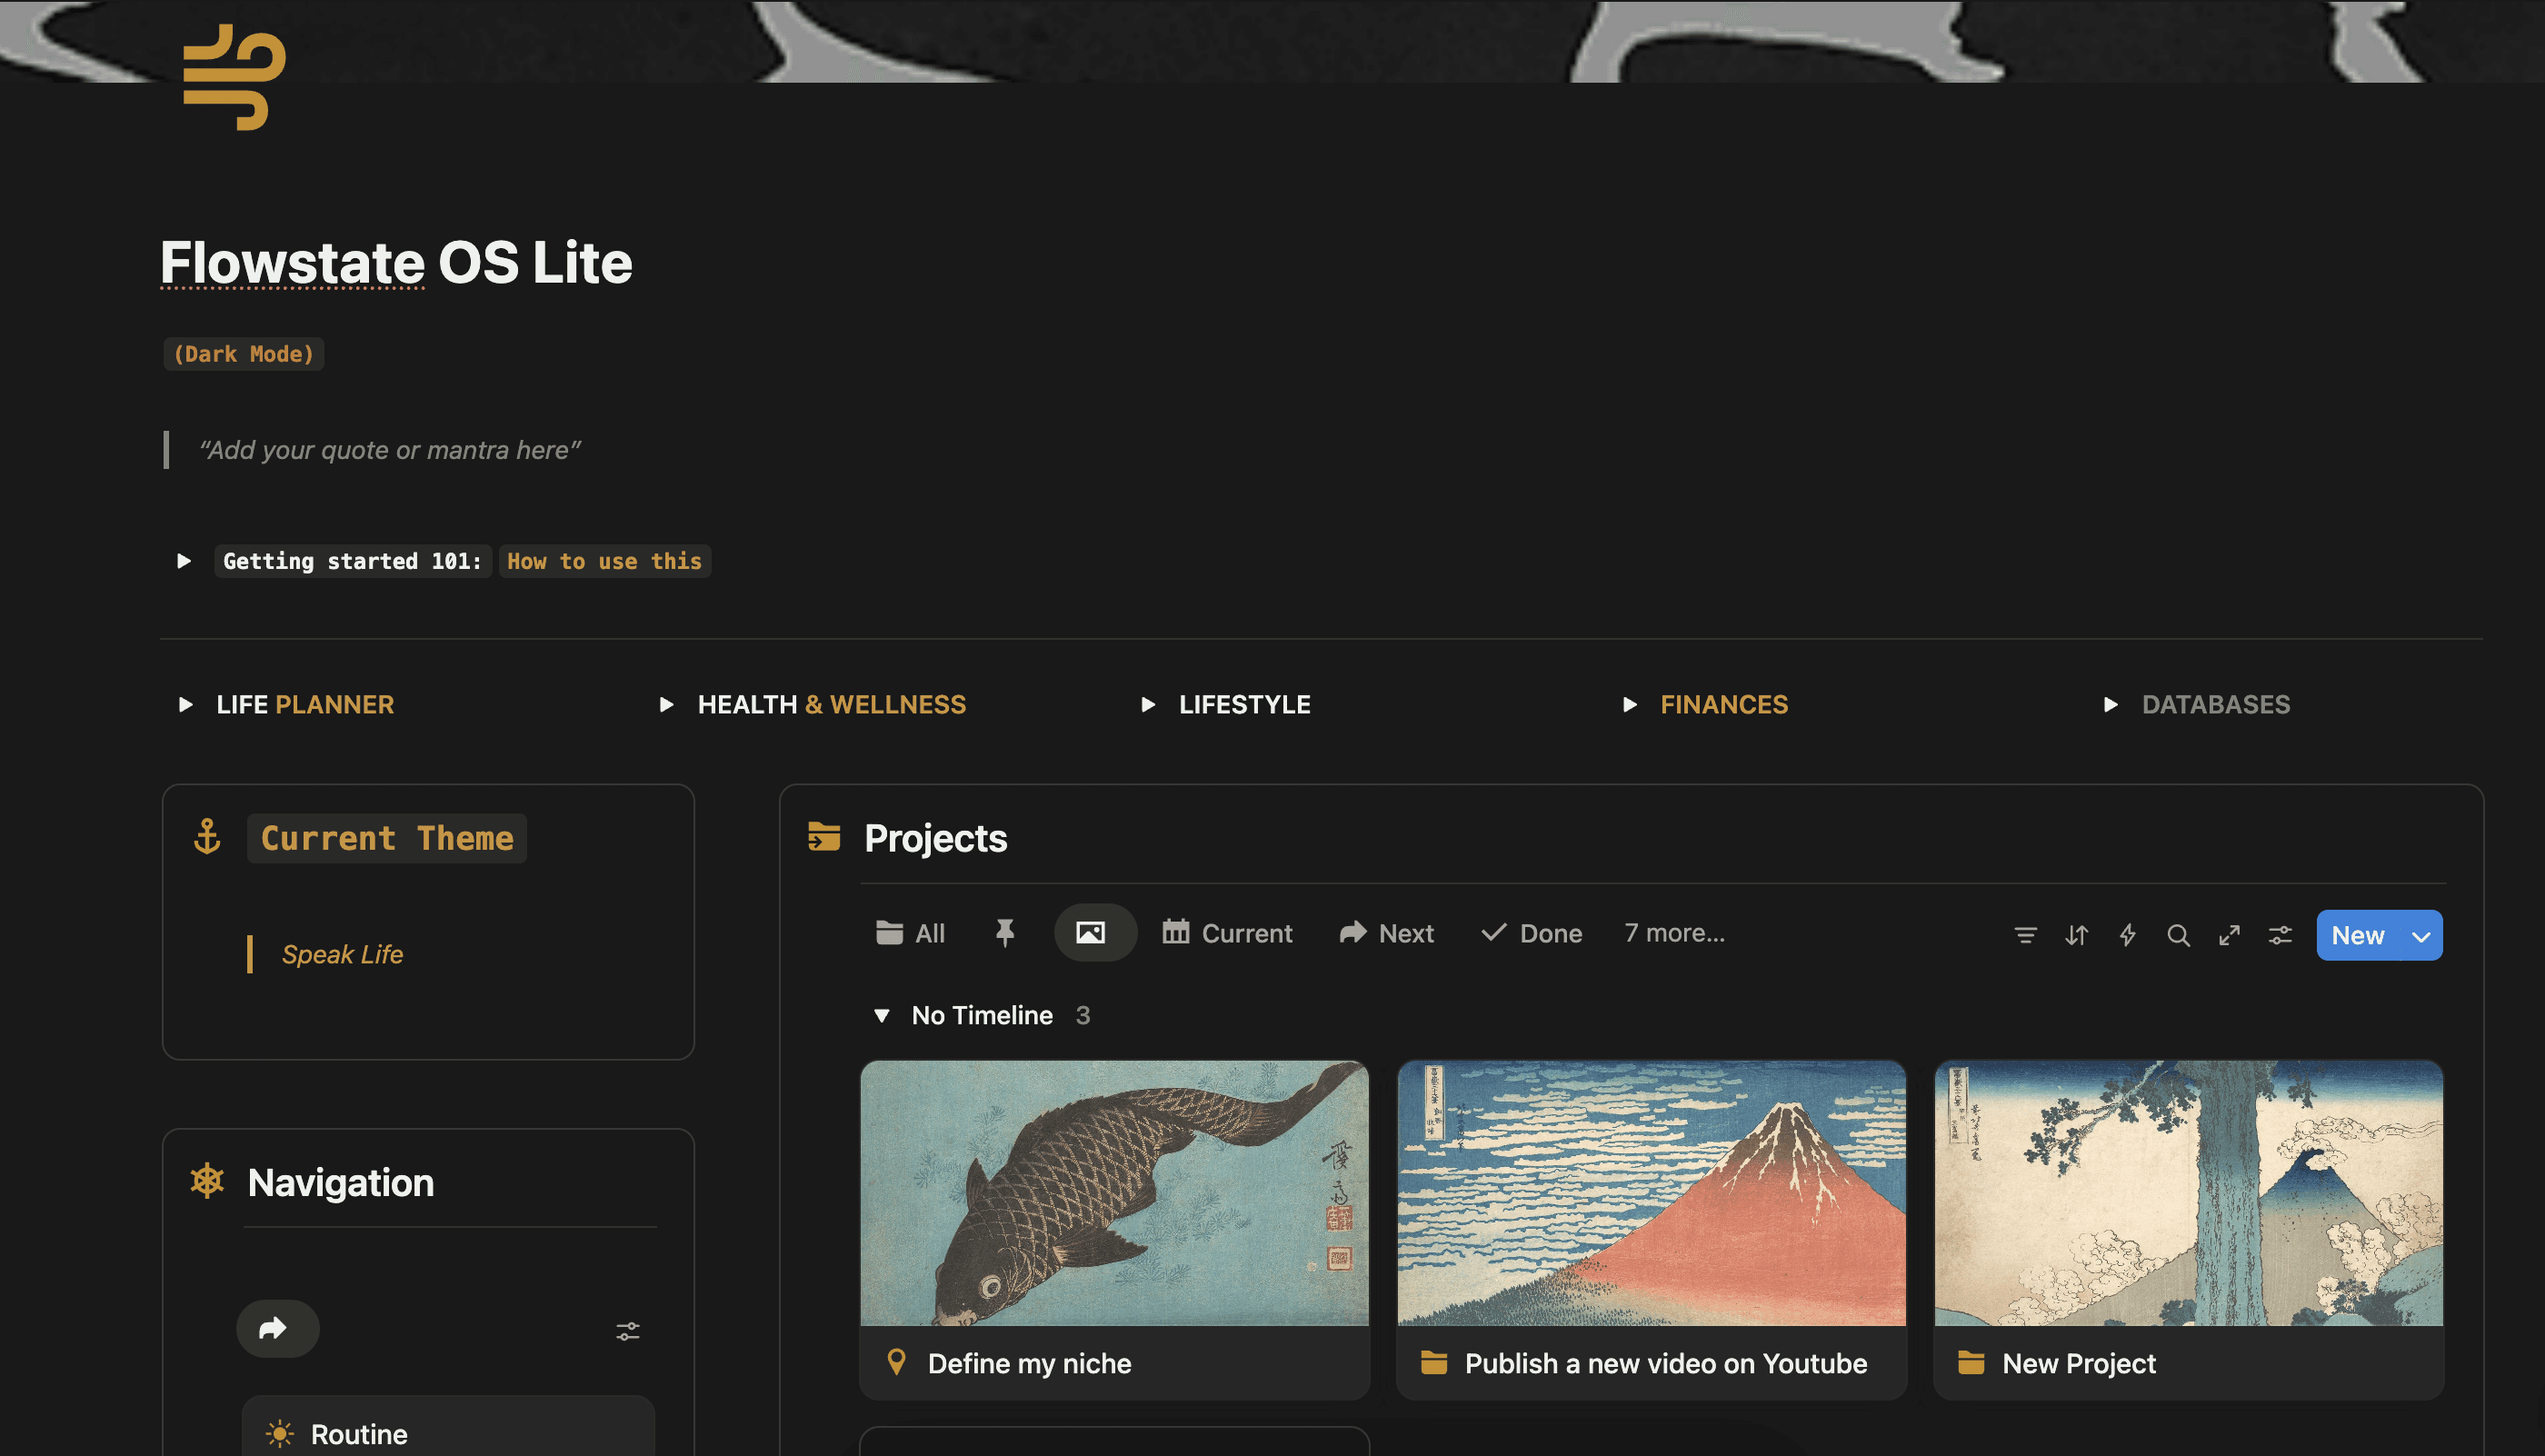Click the sort arrows icon
Image resolution: width=2545 pixels, height=1456 pixels.
click(x=2076, y=935)
